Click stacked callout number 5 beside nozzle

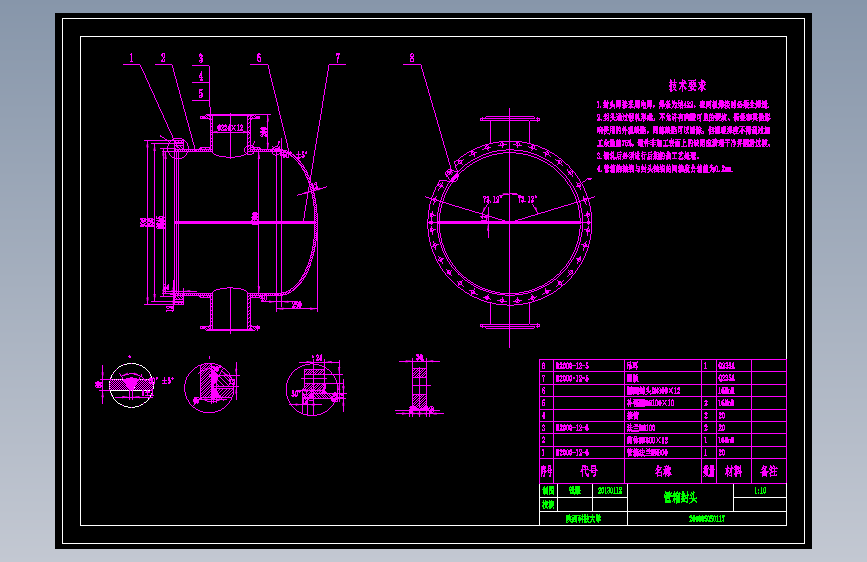(201, 93)
